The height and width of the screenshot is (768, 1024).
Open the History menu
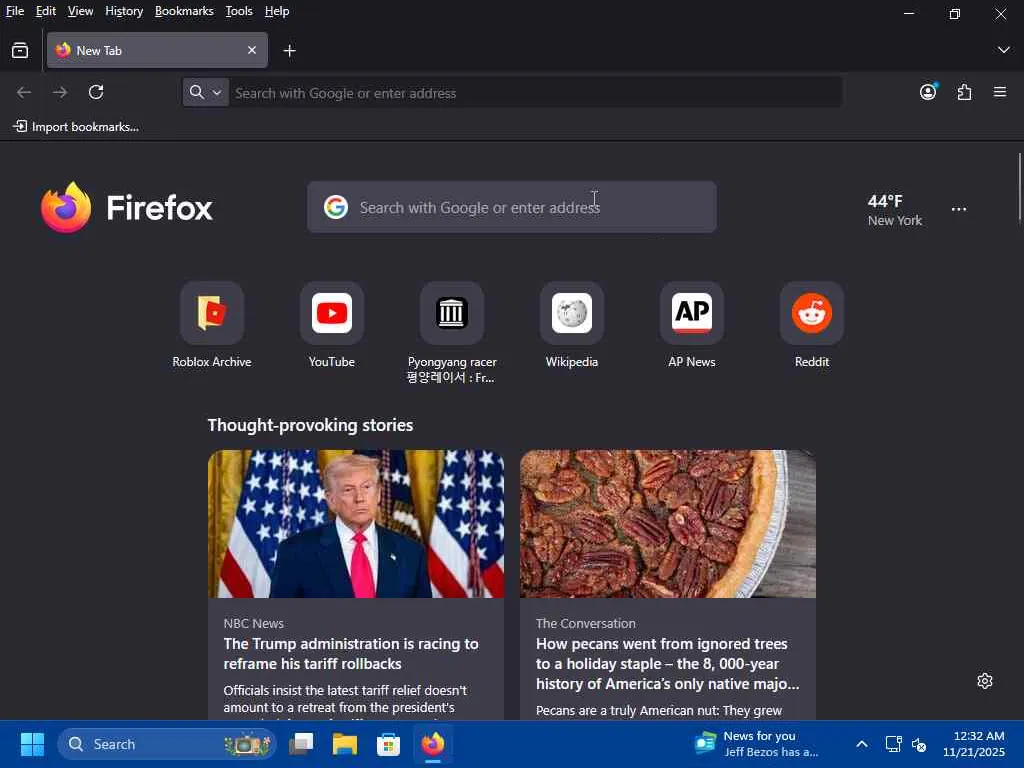click(124, 11)
